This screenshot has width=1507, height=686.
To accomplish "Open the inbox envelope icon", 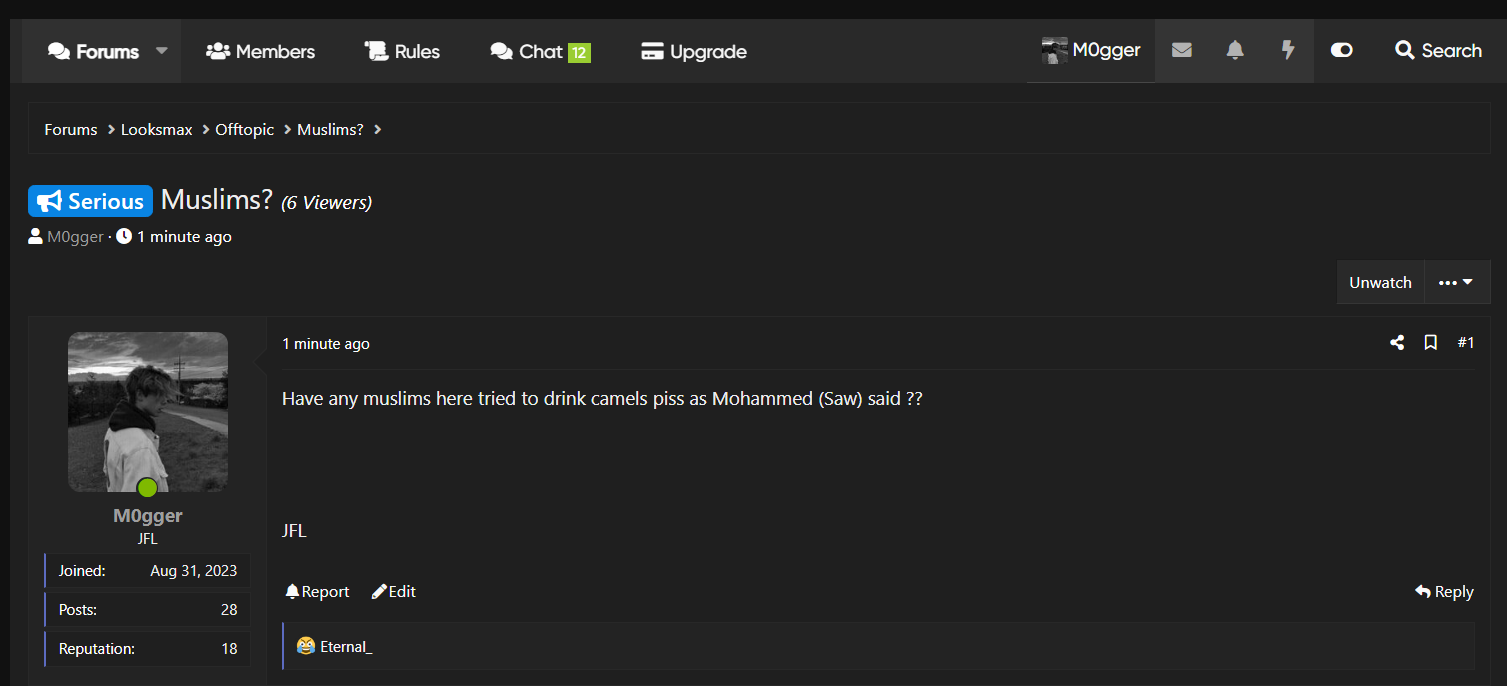I will (x=1182, y=50).
